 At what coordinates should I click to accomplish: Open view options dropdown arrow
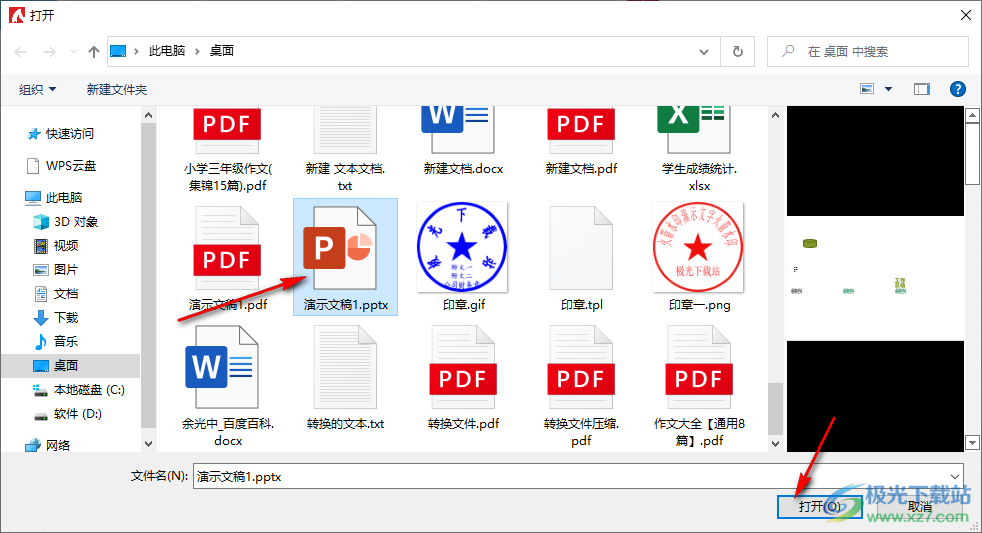point(888,89)
